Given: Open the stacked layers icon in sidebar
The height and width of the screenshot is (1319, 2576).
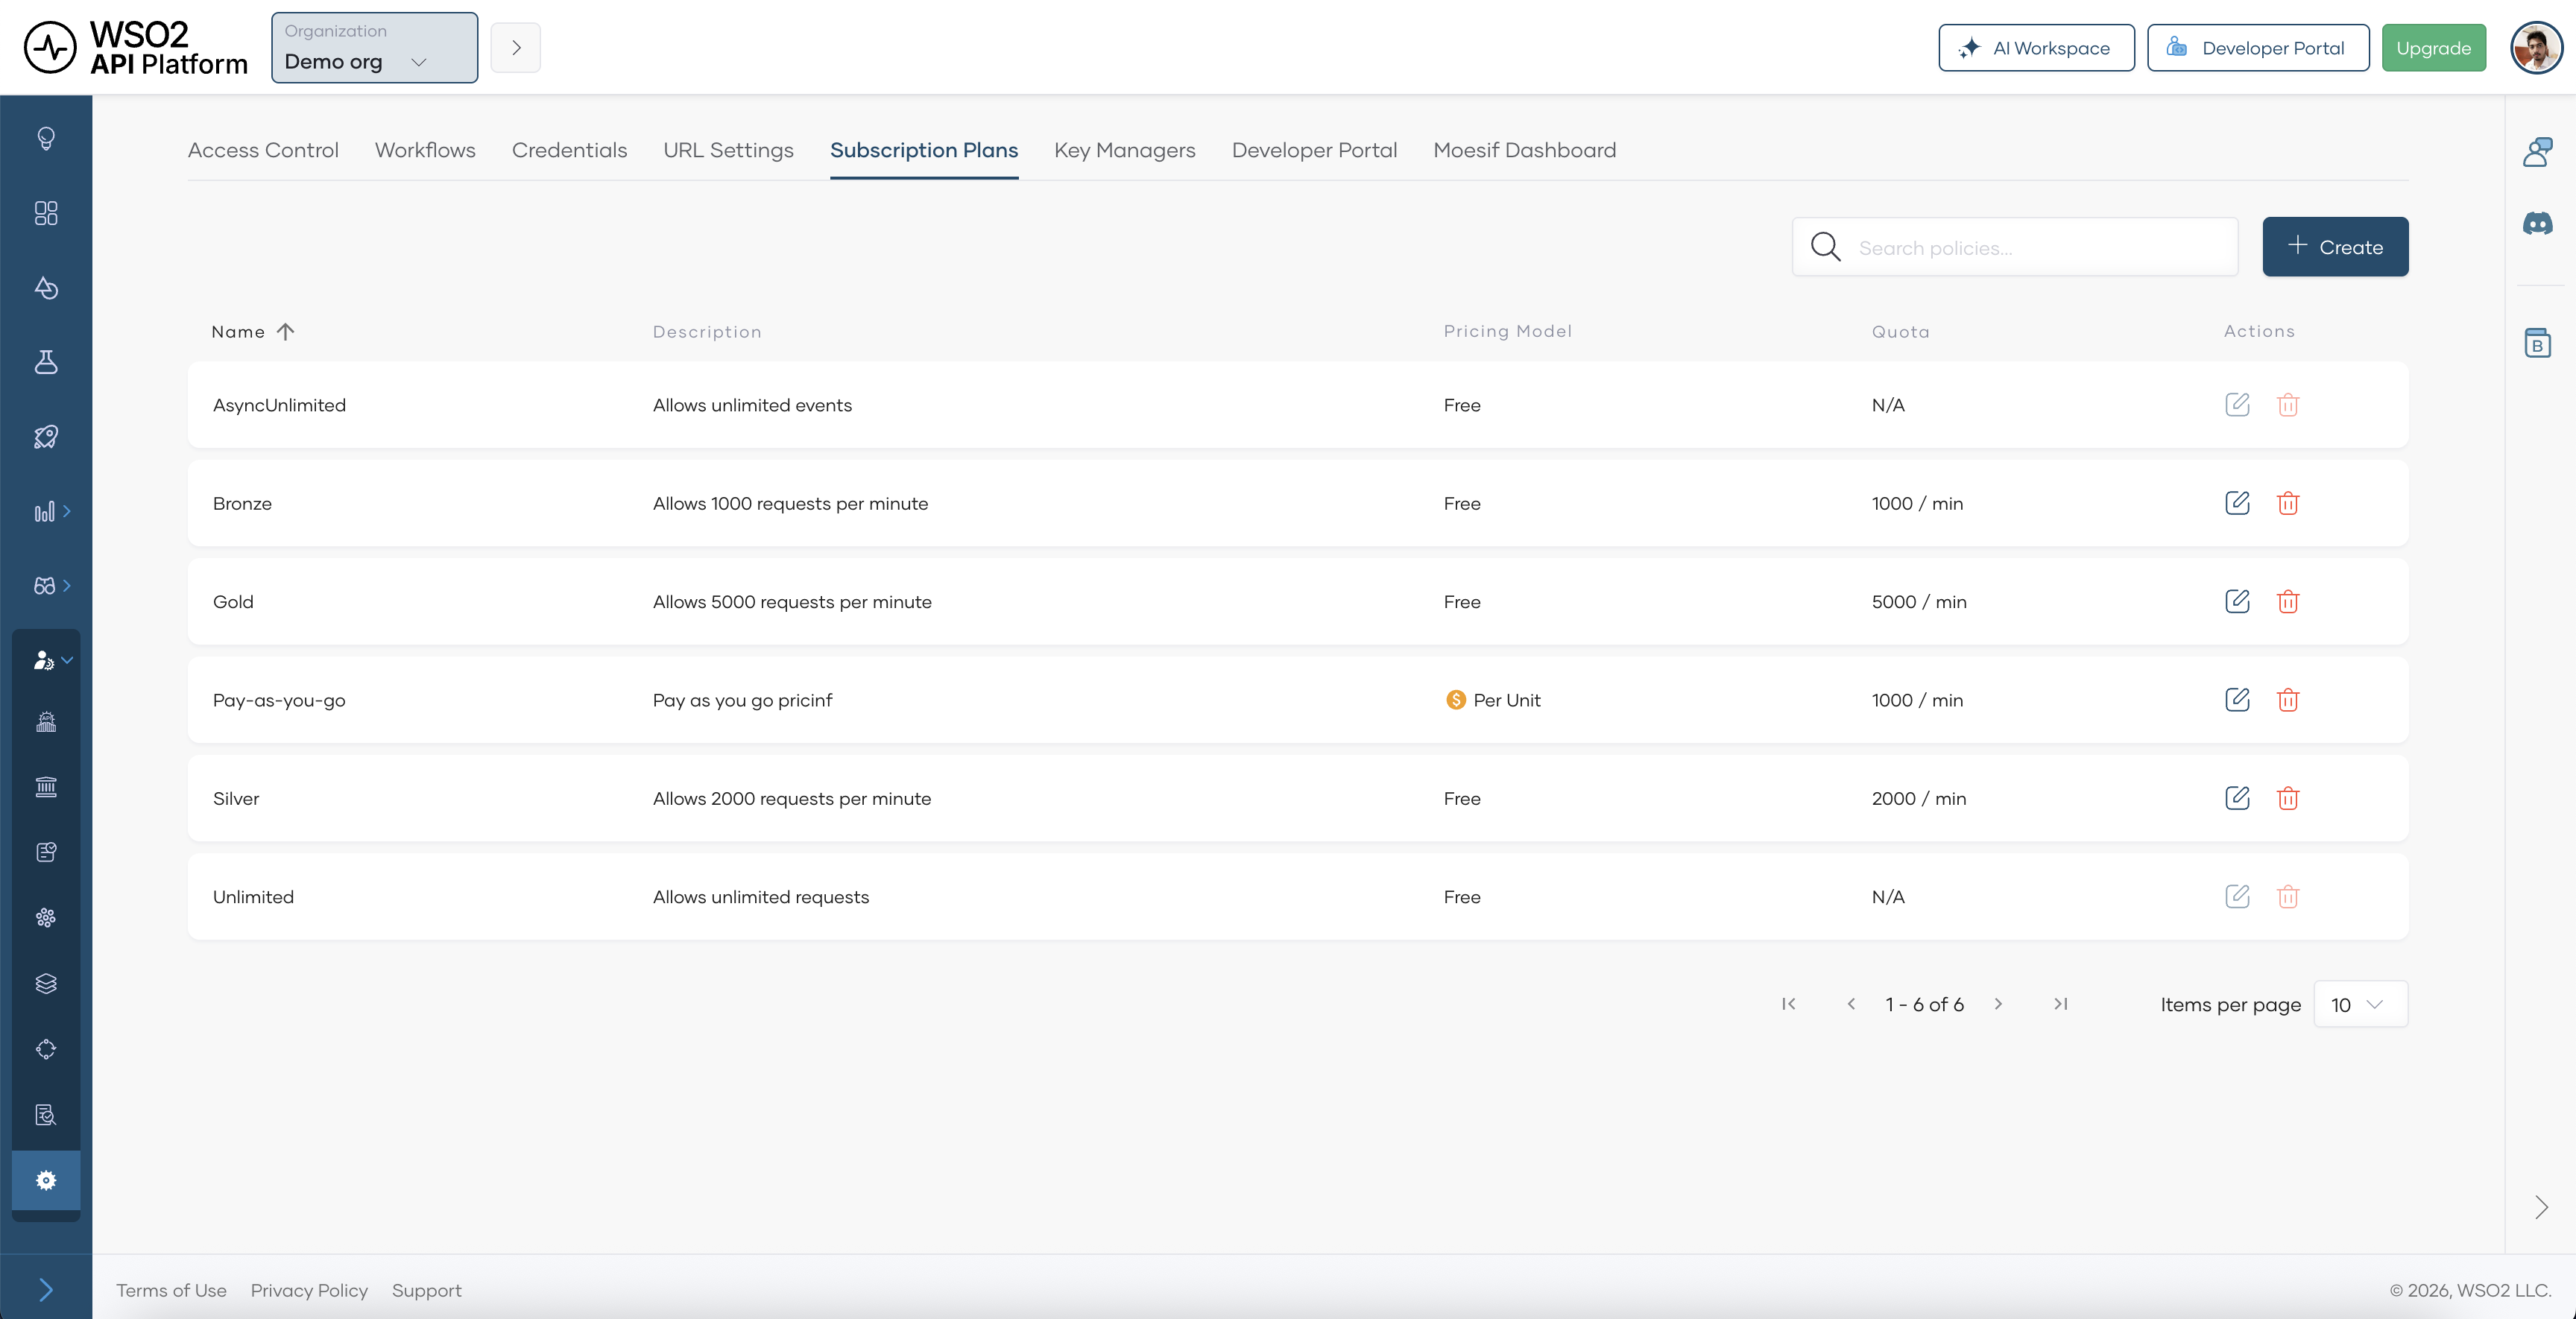Looking at the screenshot, I should click(x=46, y=984).
